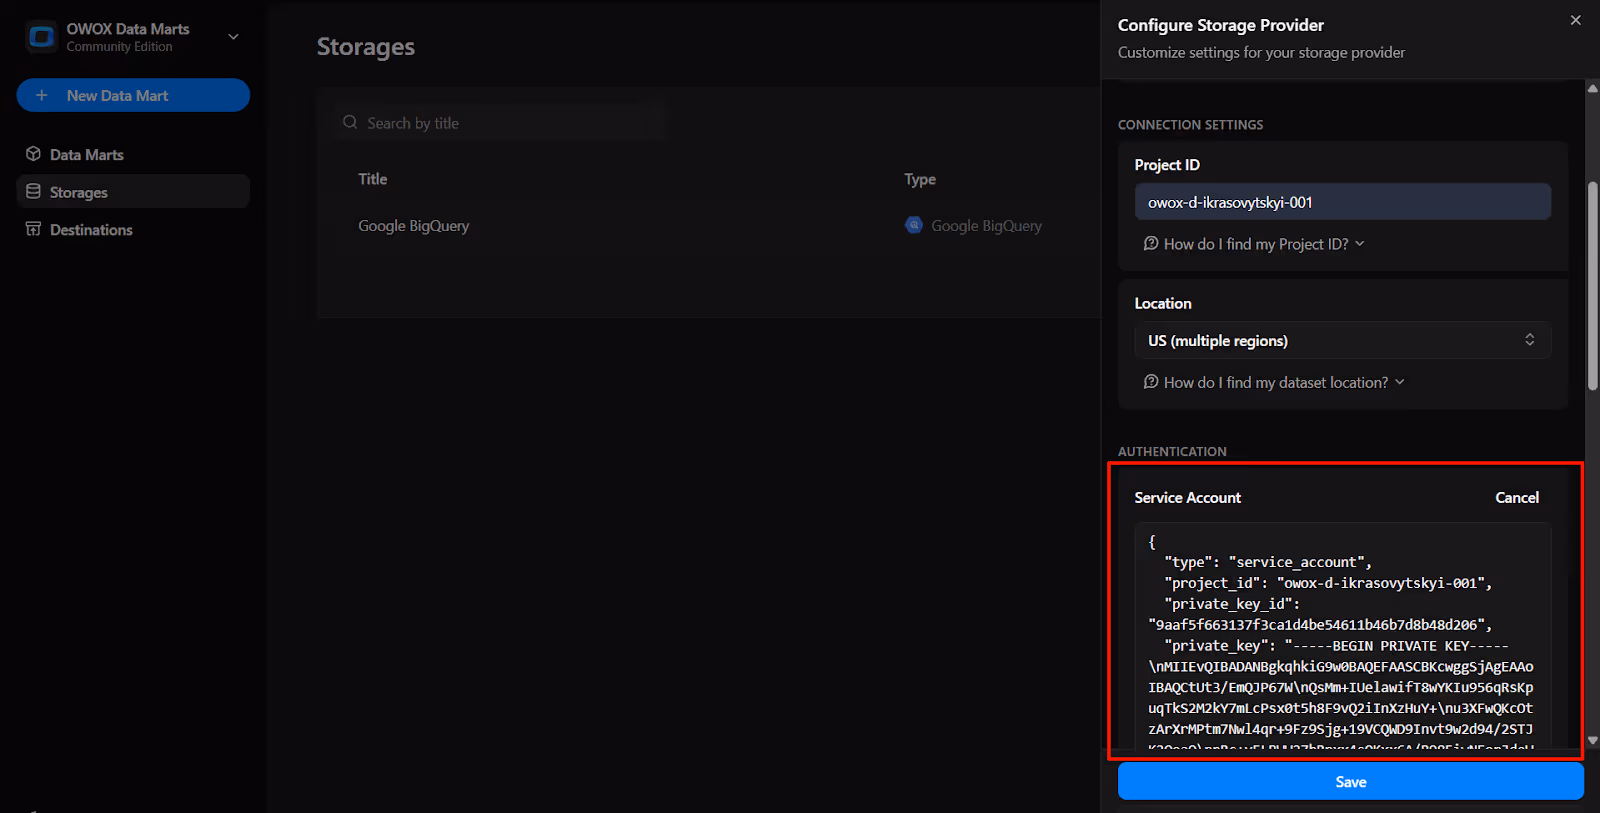
Task: Click the Storages page heading
Action: [x=366, y=46]
